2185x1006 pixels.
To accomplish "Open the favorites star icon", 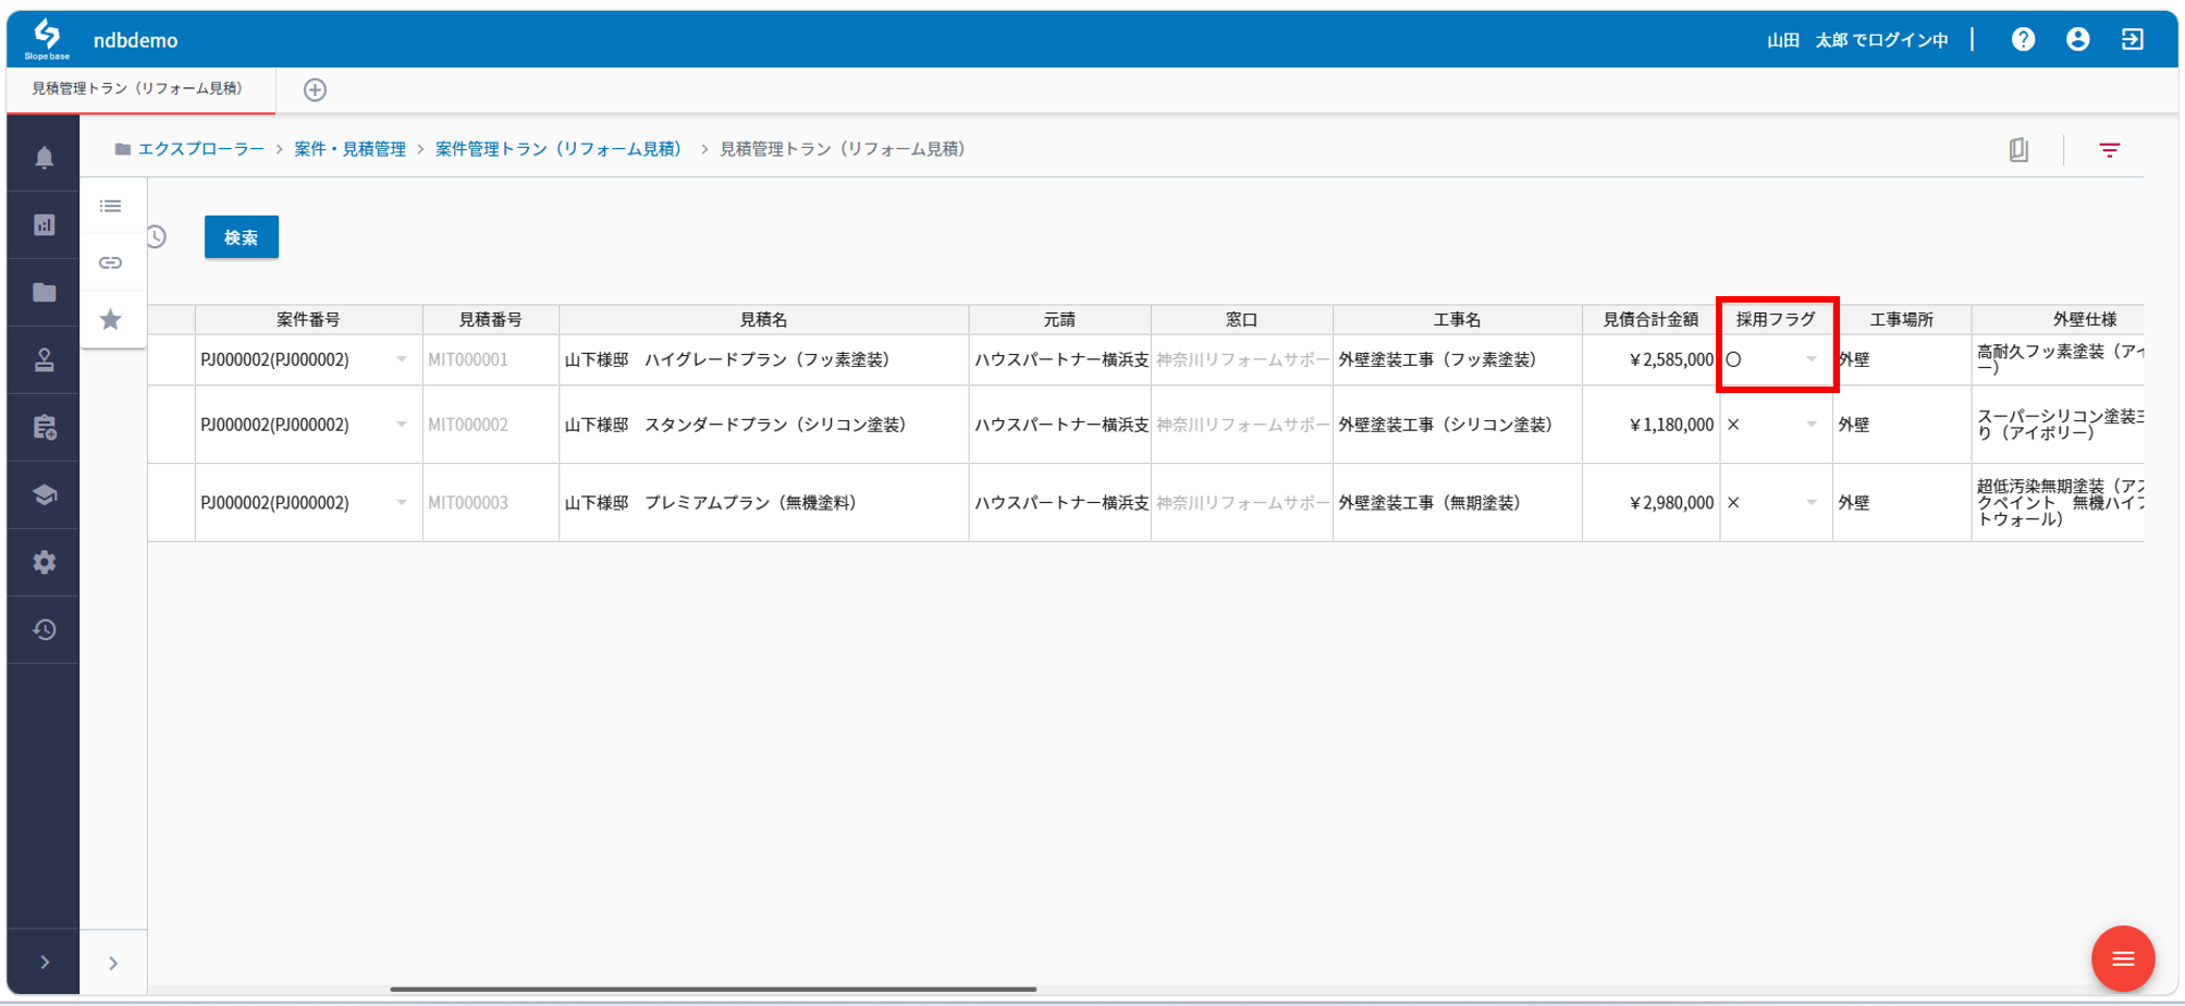I will [111, 319].
